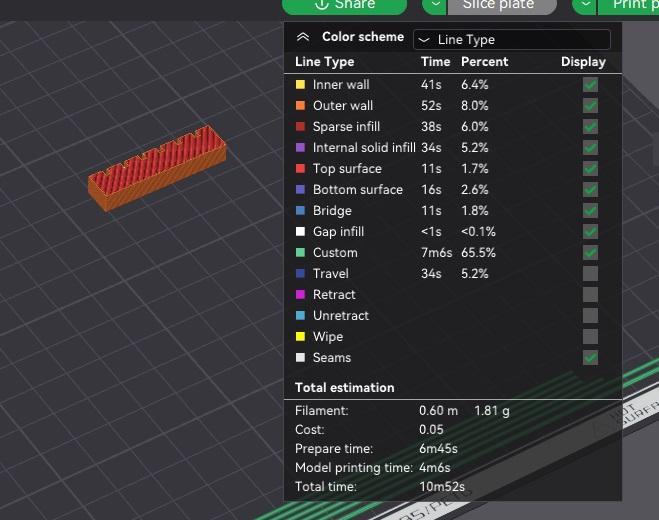Select the Retract label
The image size is (659, 520).
tap(334, 295)
